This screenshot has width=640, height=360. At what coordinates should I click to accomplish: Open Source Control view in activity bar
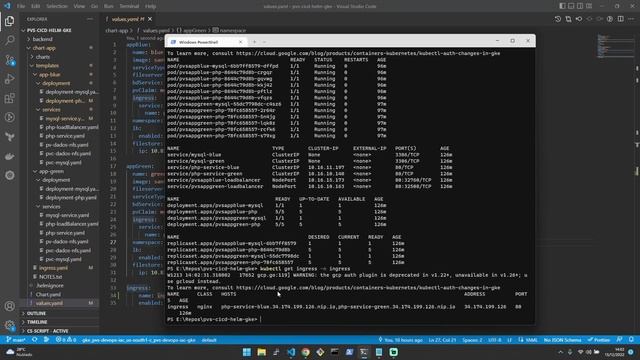[9, 60]
